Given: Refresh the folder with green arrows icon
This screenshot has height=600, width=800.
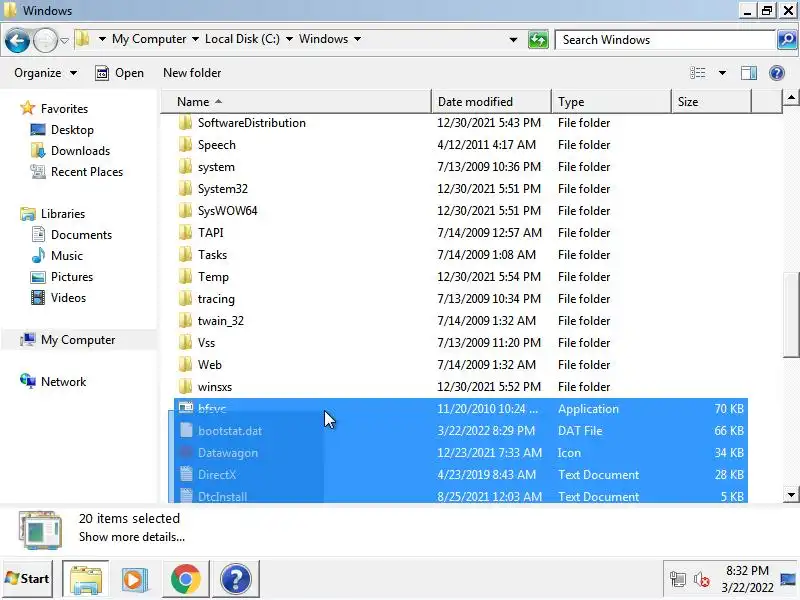Looking at the screenshot, I should tap(538, 40).
